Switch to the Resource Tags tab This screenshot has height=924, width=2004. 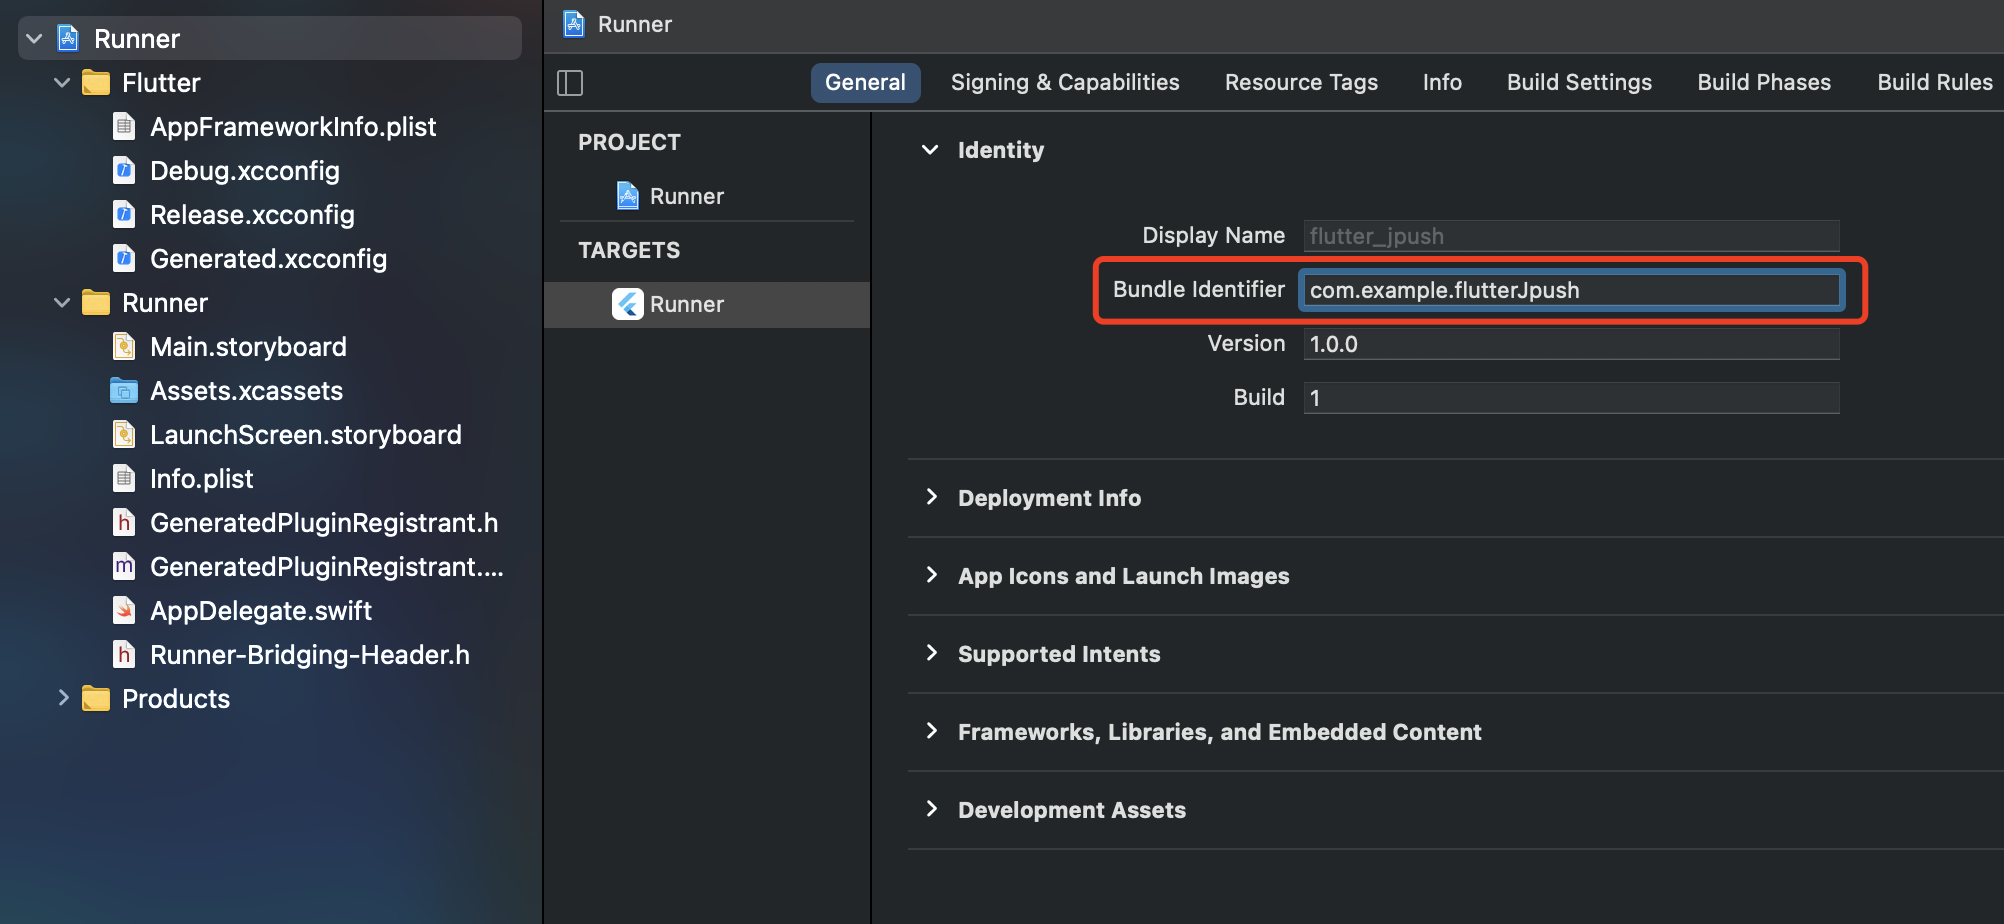pyautogui.click(x=1301, y=83)
